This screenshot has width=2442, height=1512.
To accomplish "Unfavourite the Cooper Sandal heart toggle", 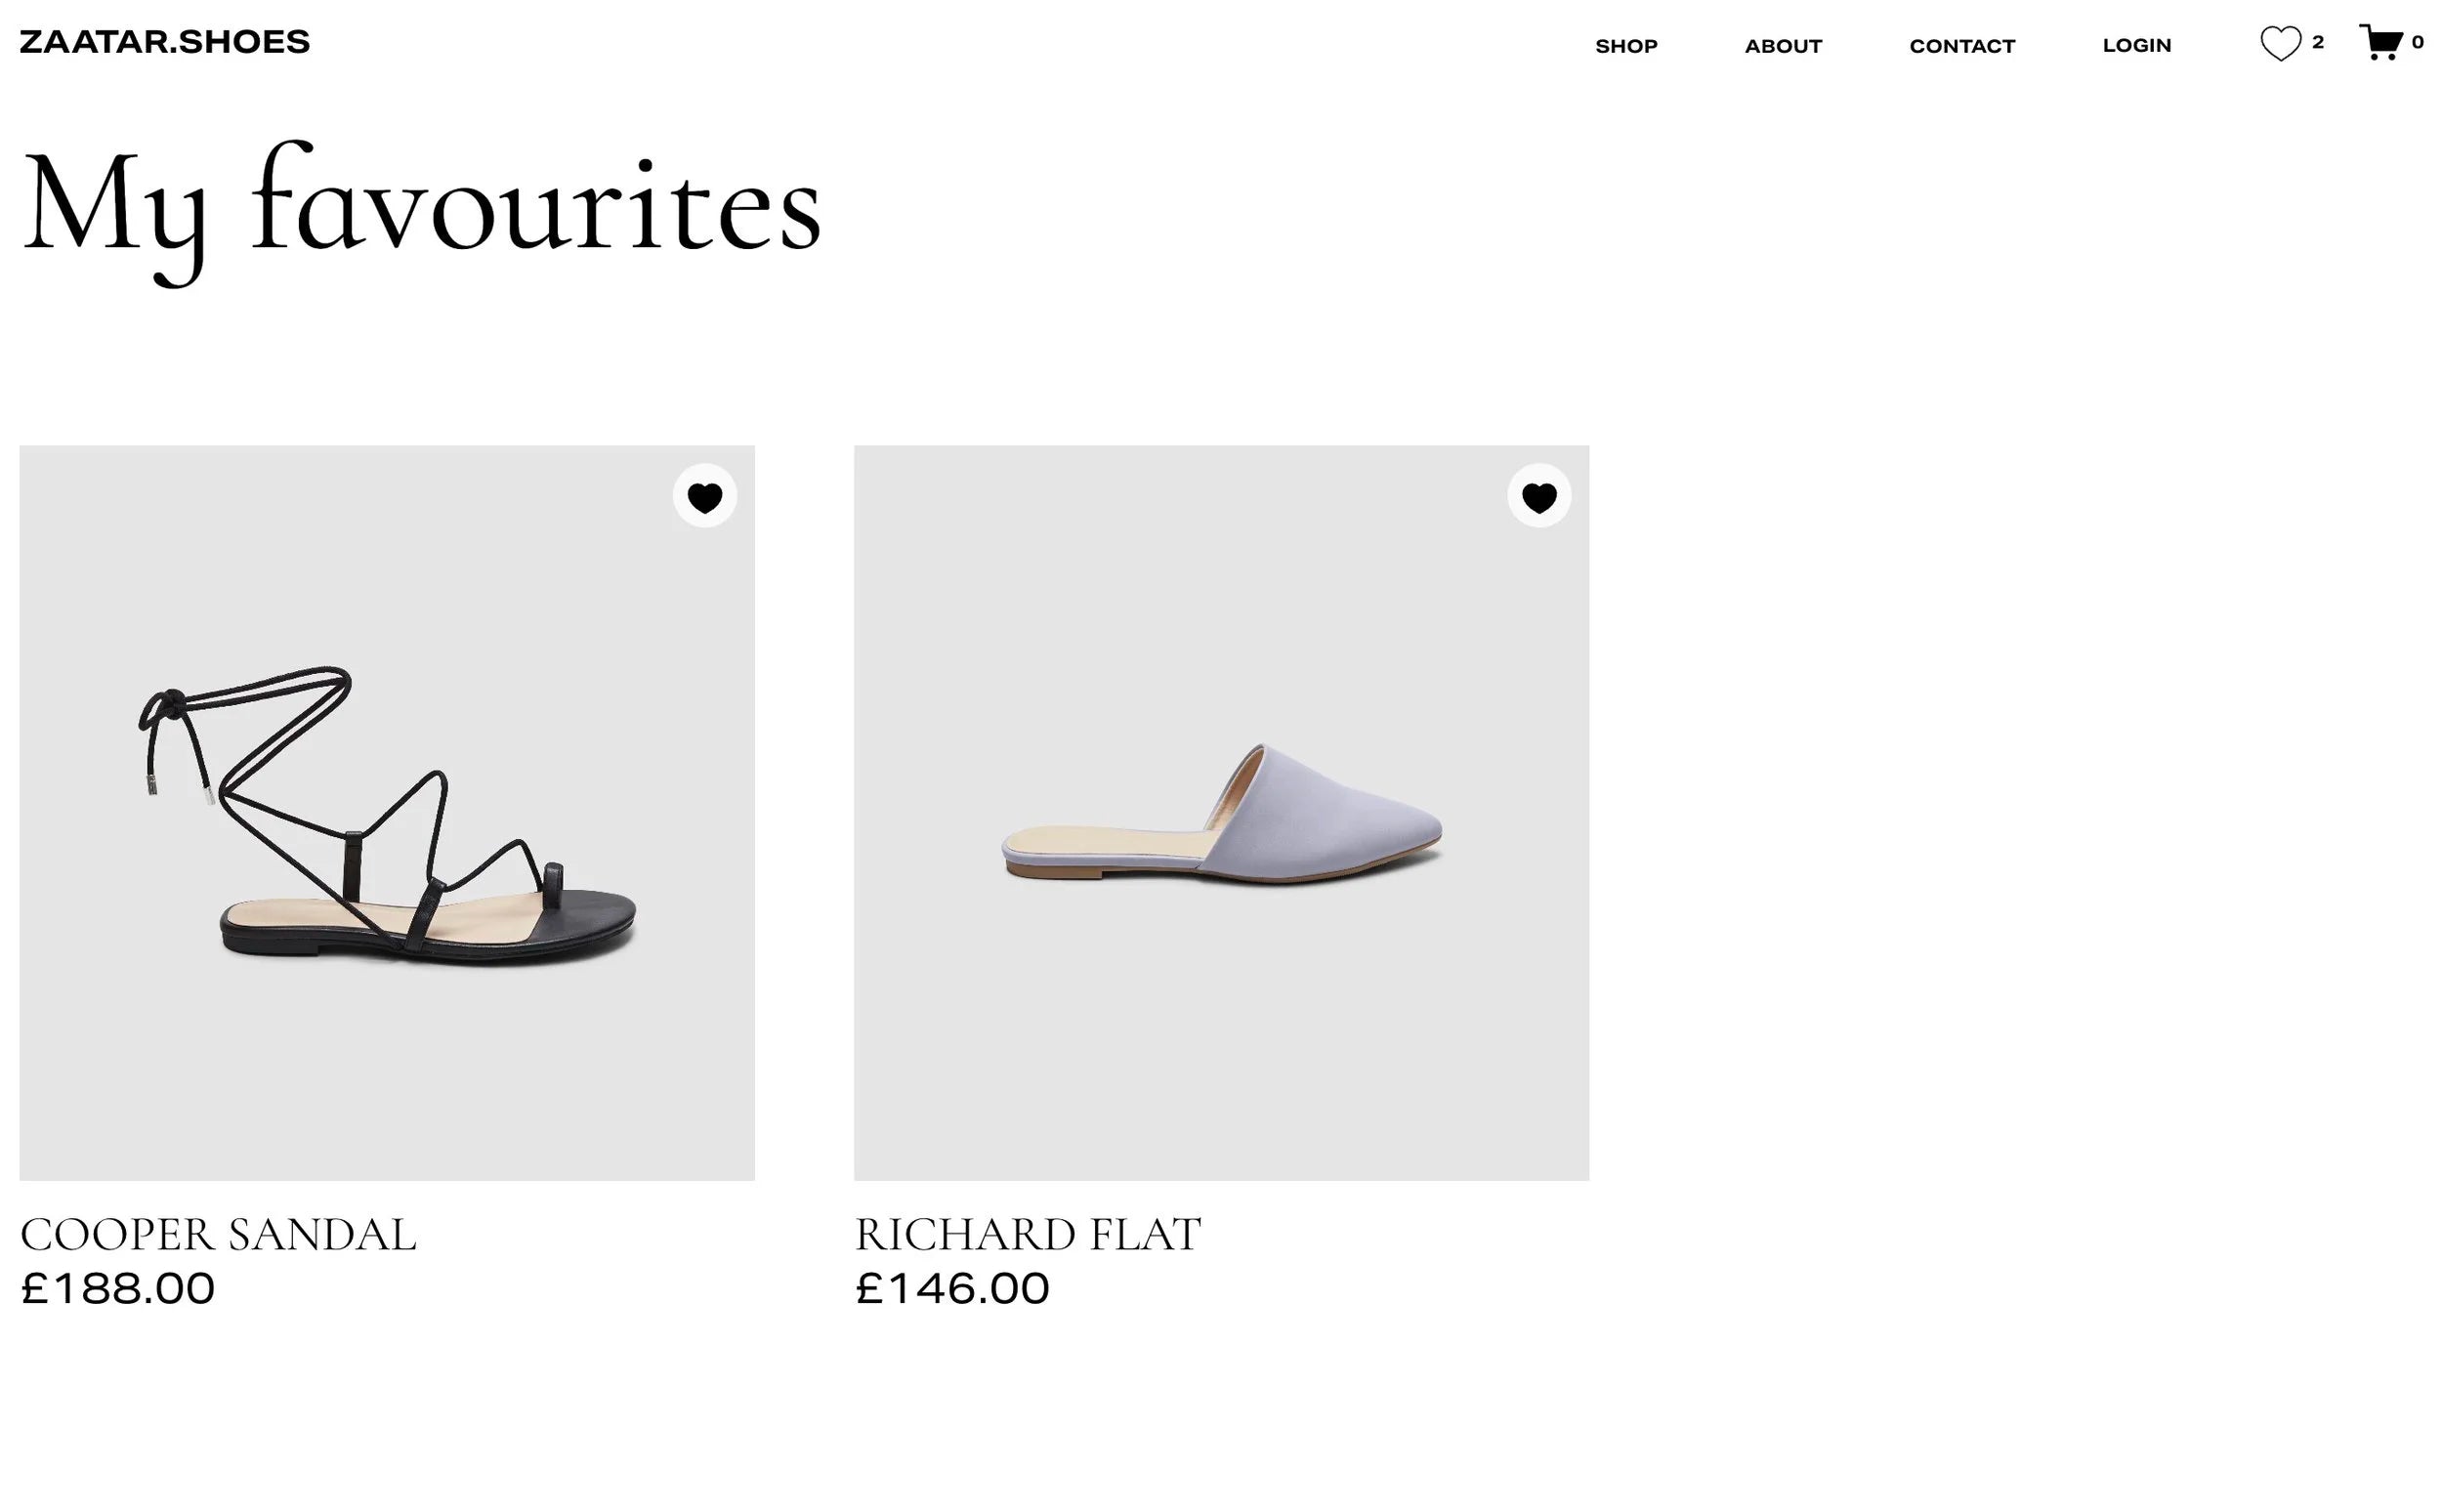I will [x=705, y=496].
